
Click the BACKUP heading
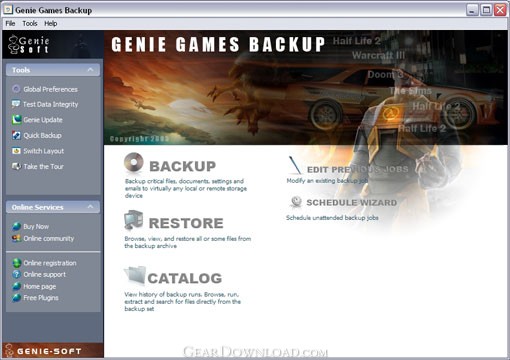pos(182,166)
